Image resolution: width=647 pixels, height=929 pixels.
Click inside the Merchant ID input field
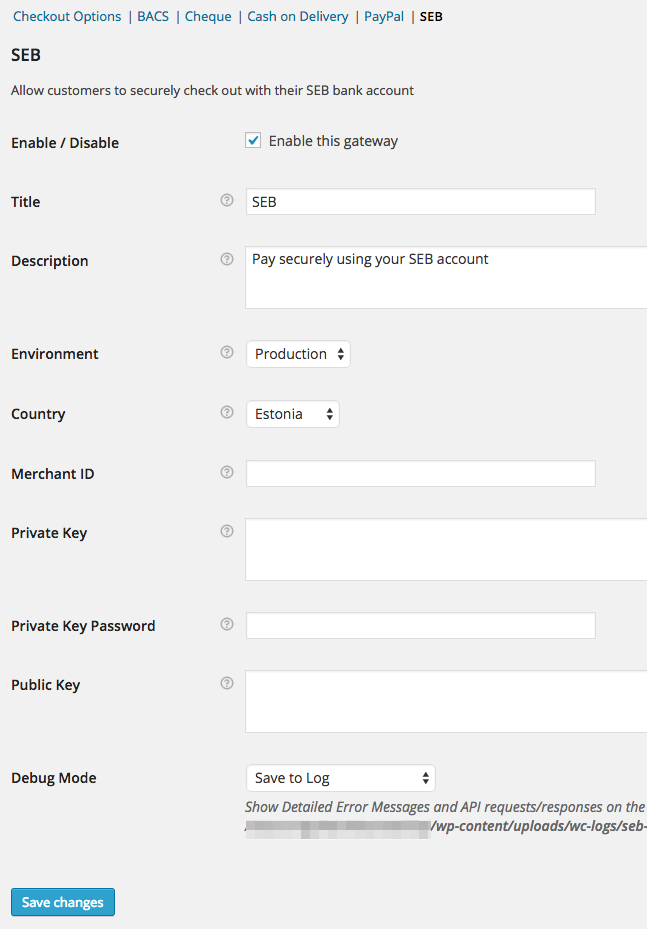coord(420,473)
